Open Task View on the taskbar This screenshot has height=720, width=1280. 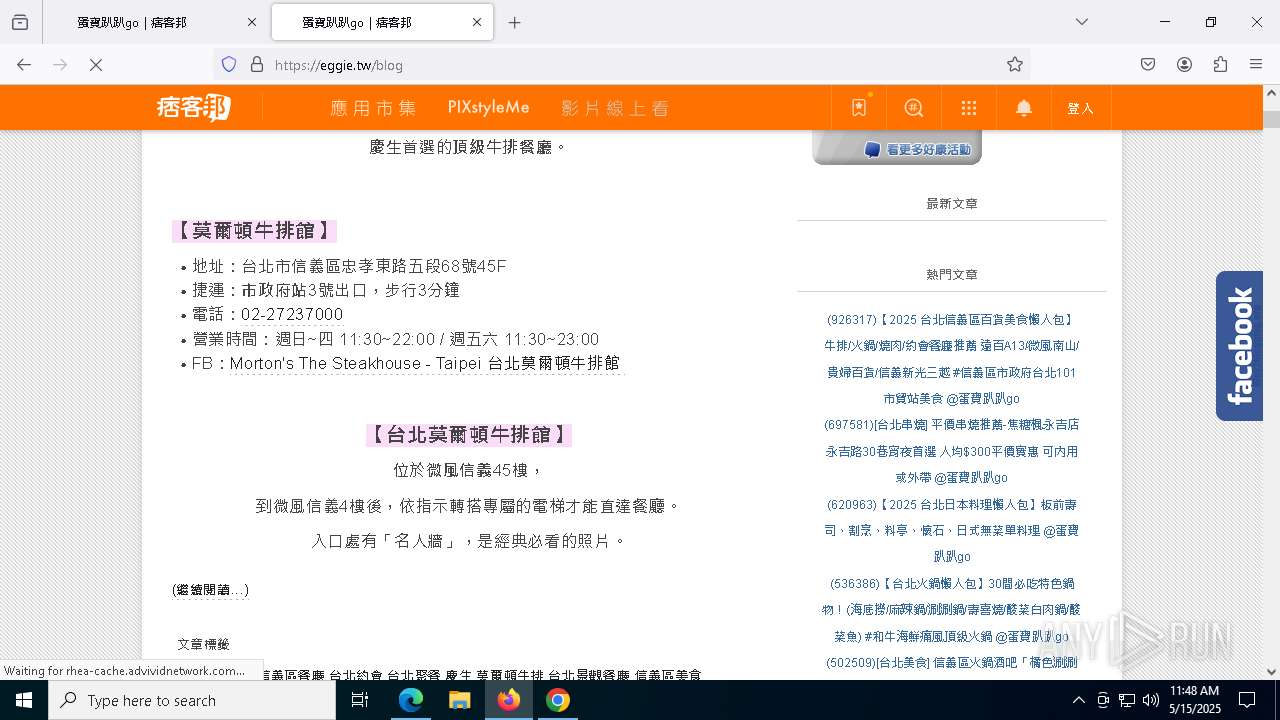pos(360,700)
